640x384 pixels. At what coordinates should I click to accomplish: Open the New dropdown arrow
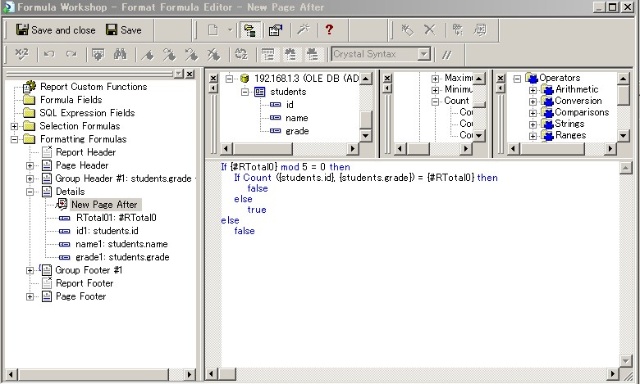tap(230, 30)
